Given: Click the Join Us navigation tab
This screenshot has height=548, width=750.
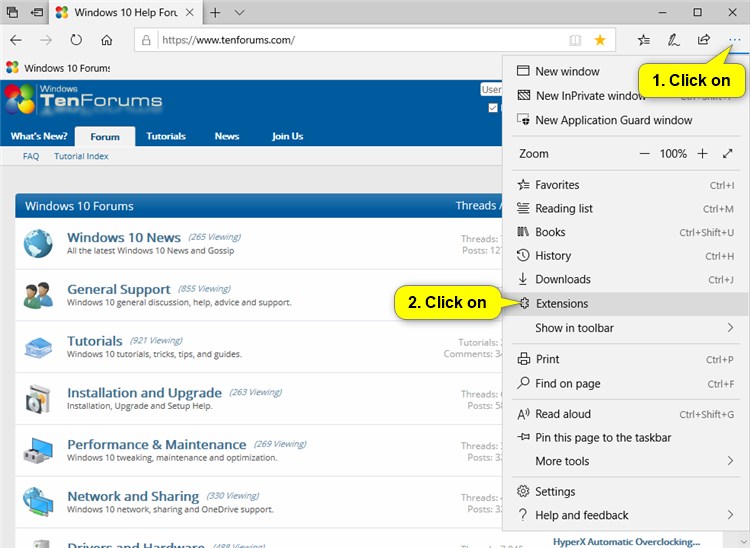Looking at the screenshot, I should point(287,136).
